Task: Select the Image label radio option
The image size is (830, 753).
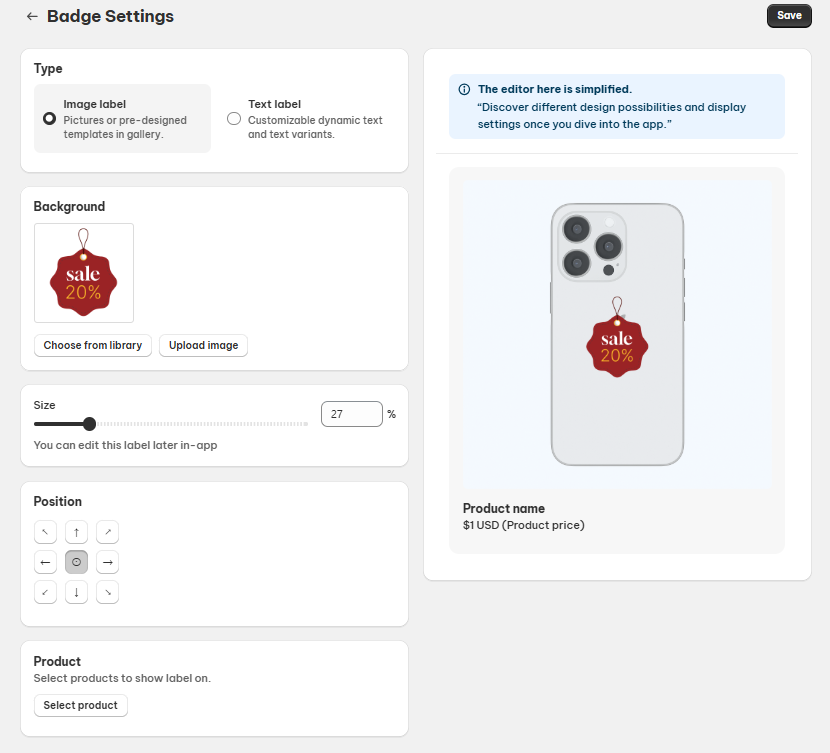Action: tap(49, 118)
